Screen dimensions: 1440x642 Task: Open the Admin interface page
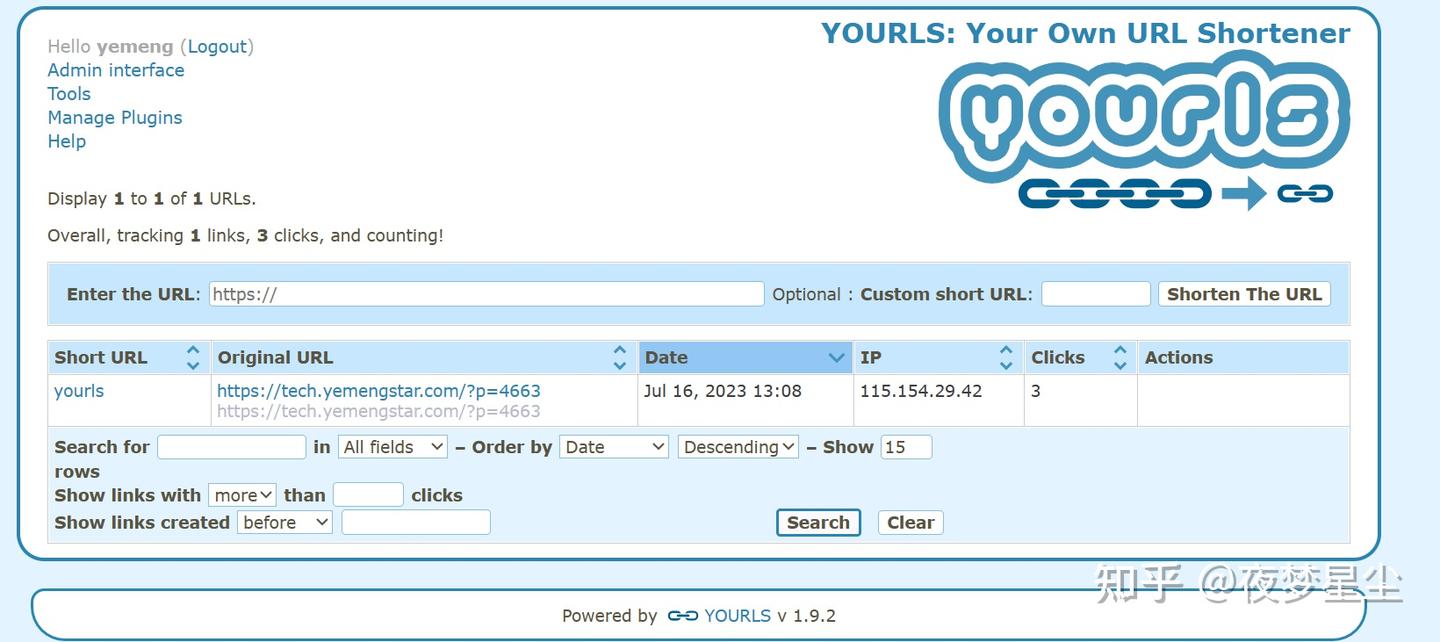point(115,70)
